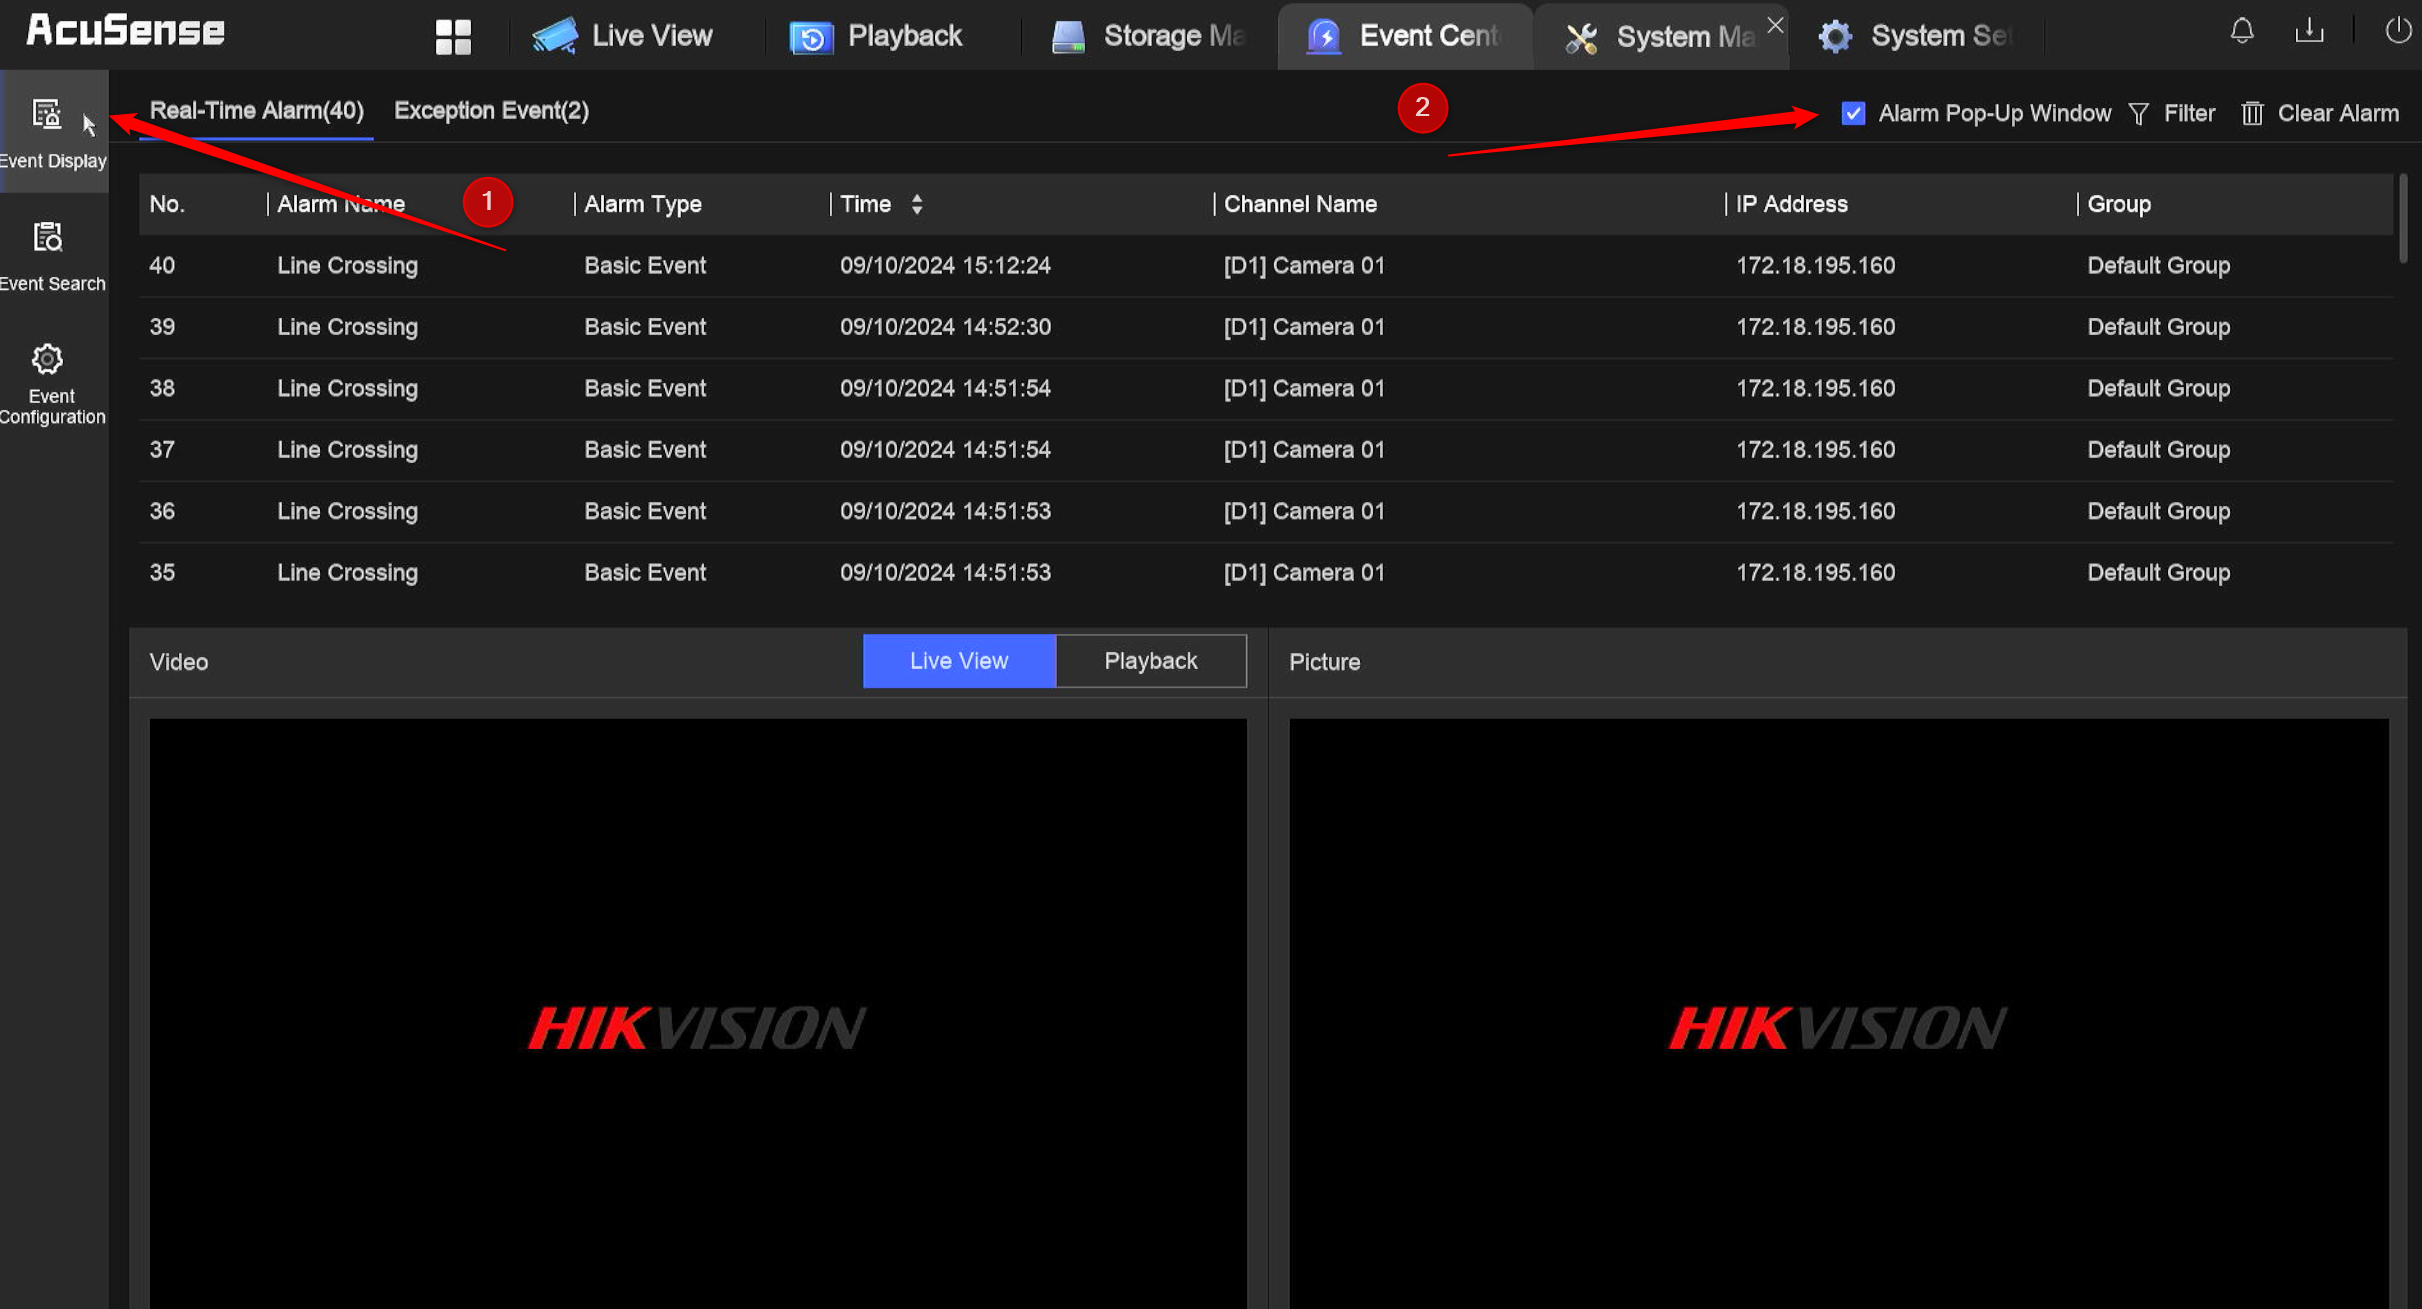
Task: Select alarm 40 Line Crossing row
Action: 700,265
